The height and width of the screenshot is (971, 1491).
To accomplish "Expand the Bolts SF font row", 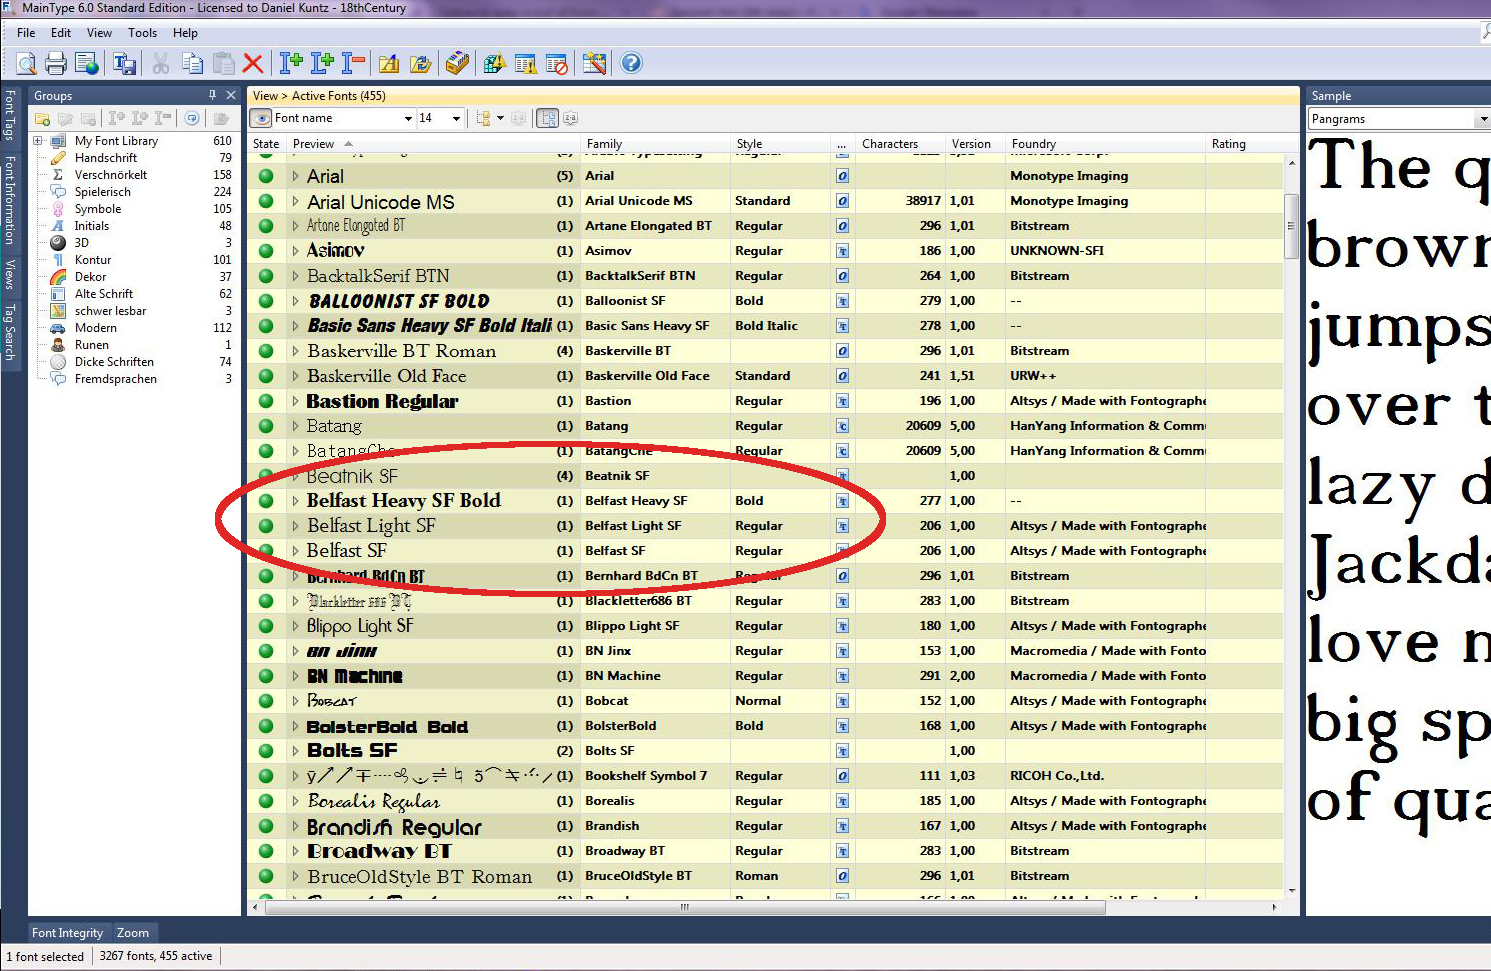I will click(295, 751).
